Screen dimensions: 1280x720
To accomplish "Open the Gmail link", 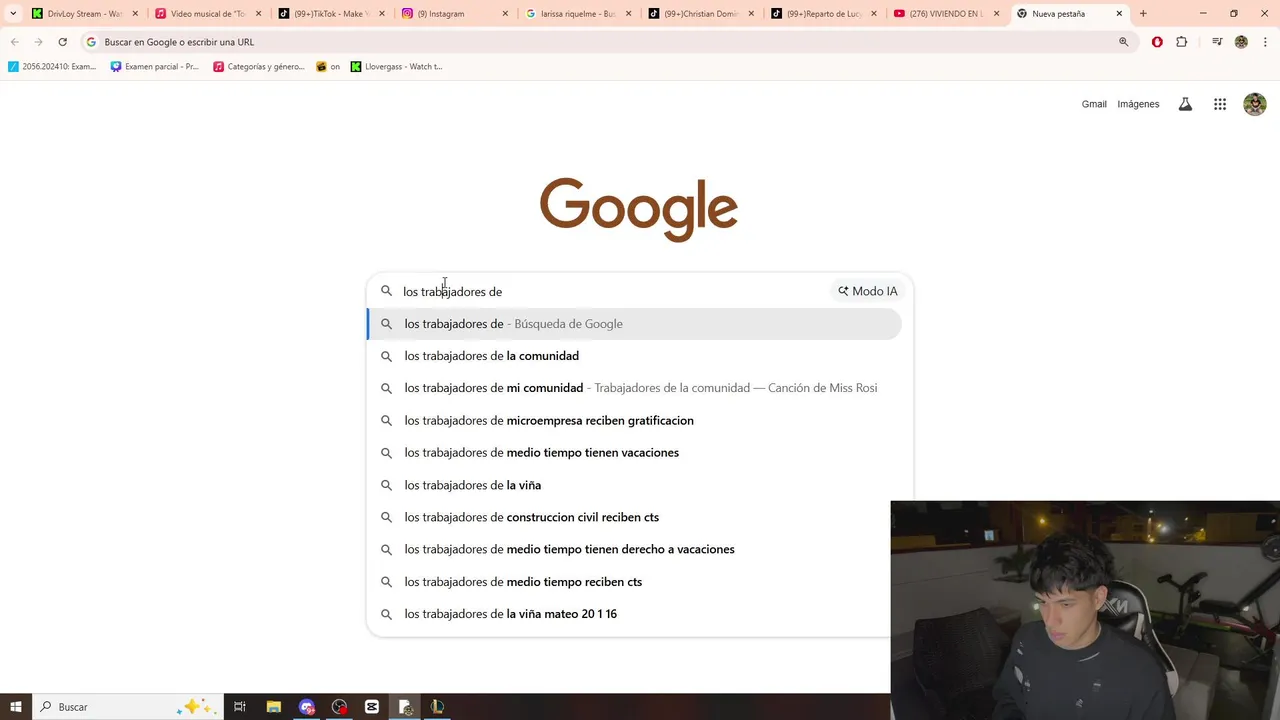I will click(1094, 104).
